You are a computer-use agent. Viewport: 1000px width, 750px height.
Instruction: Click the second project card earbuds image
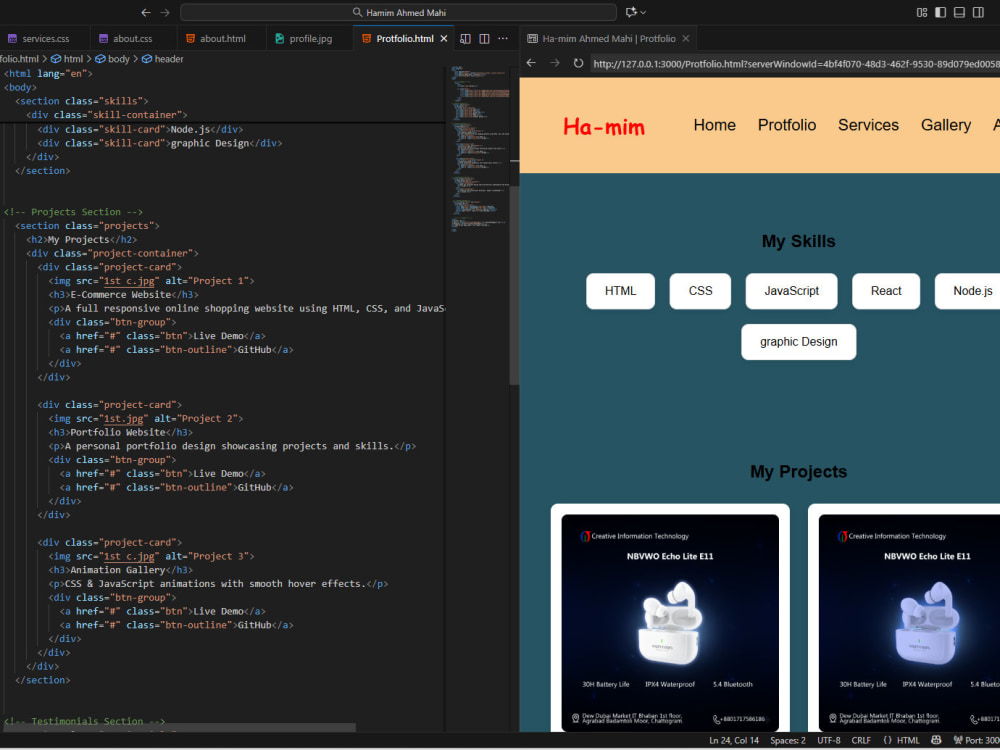point(909,623)
